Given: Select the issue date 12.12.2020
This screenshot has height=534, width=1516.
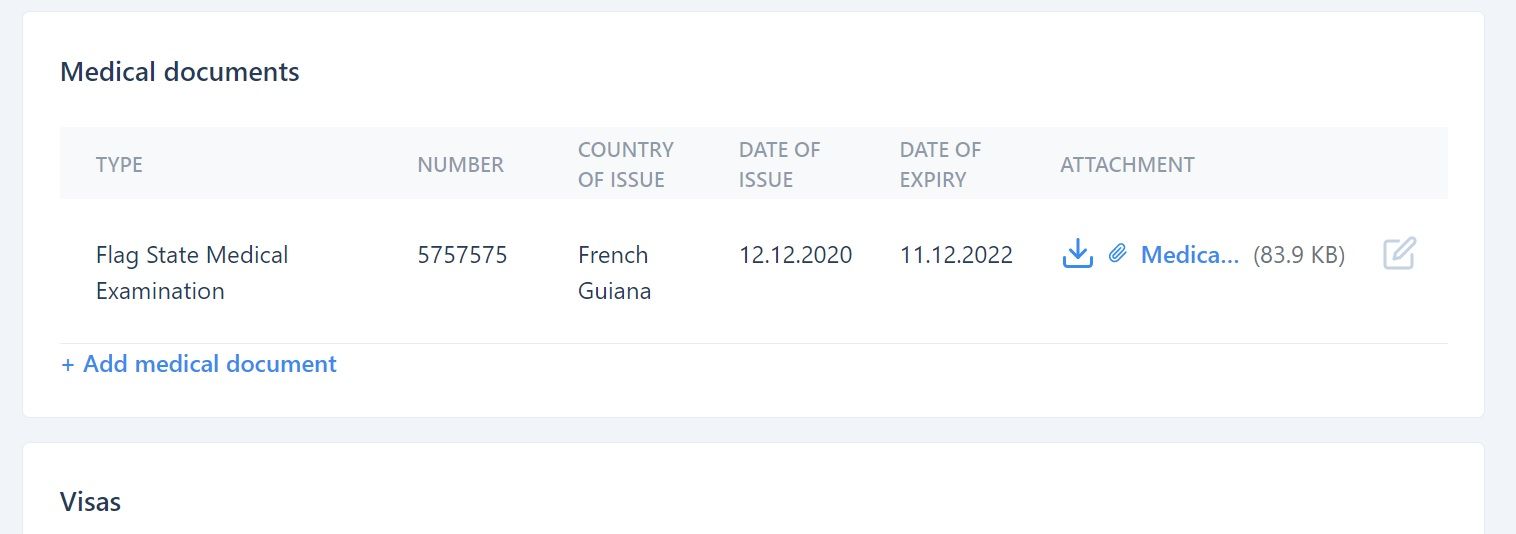Looking at the screenshot, I should coord(796,255).
